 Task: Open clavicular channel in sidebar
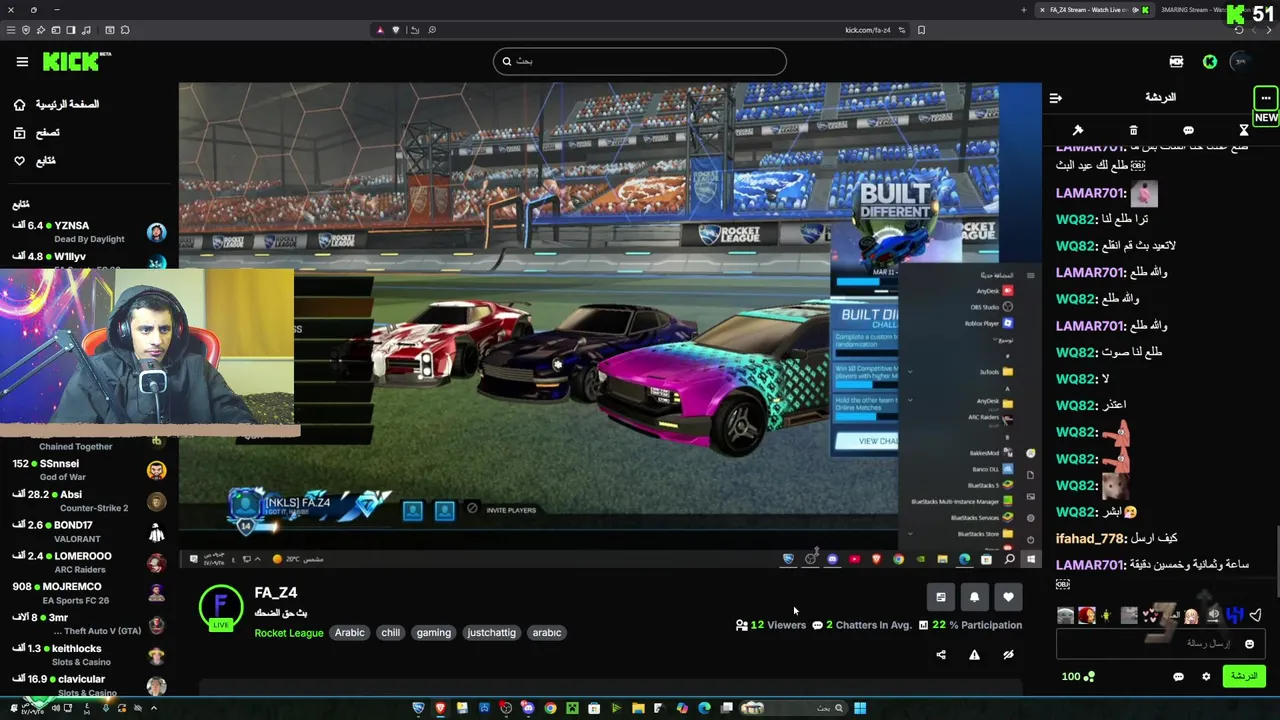coord(89,686)
